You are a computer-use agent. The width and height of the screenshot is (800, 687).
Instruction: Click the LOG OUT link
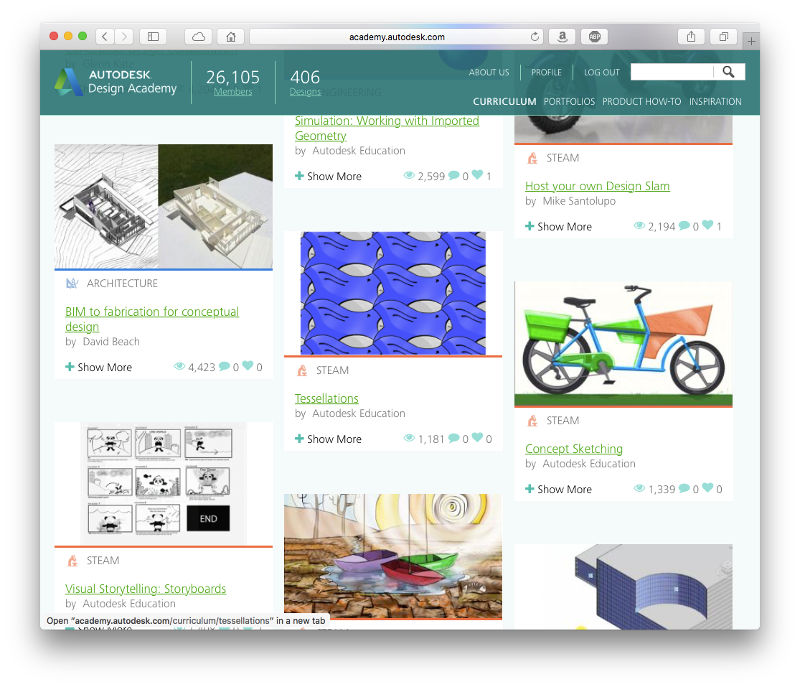tap(602, 72)
